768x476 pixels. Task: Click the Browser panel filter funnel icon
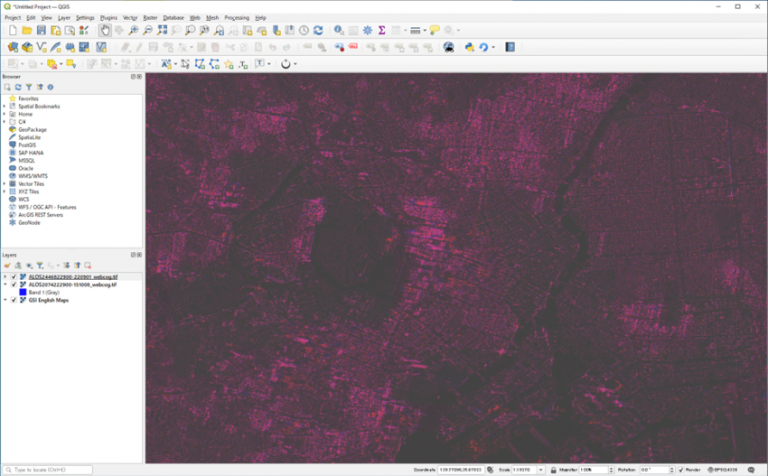pos(29,87)
